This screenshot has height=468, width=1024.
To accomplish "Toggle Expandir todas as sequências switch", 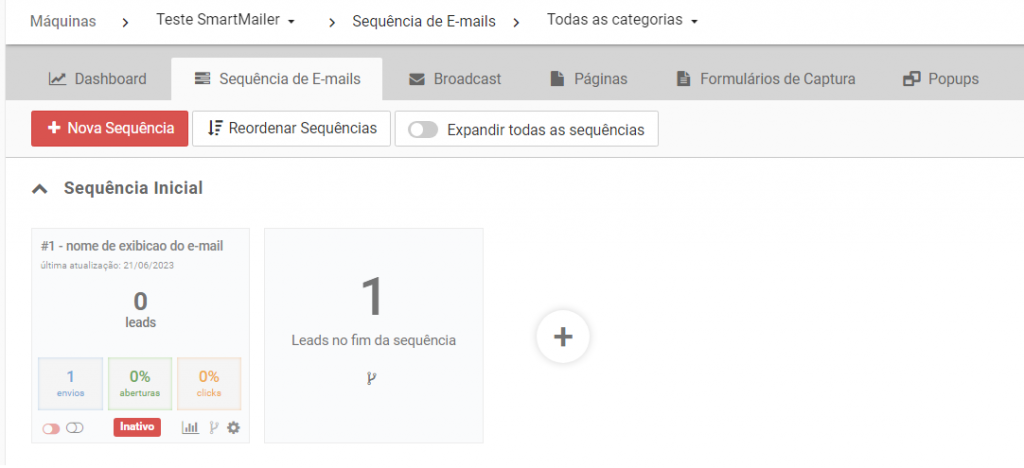I will pos(424,129).
